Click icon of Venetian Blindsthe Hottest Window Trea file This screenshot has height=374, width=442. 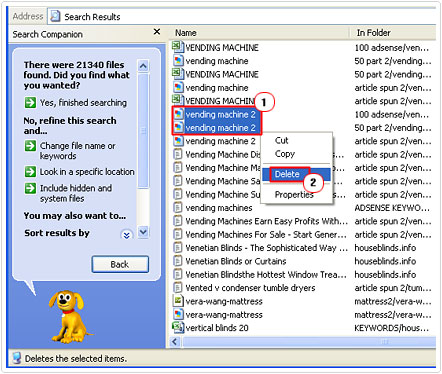(x=178, y=274)
